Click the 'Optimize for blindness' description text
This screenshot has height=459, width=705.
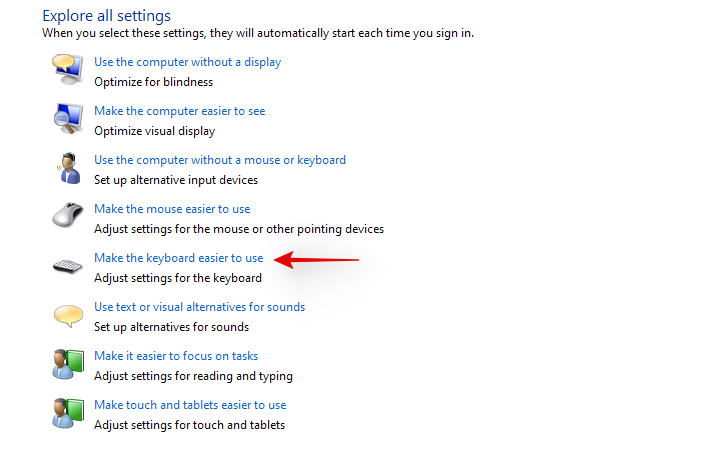click(x=153, y=82)
